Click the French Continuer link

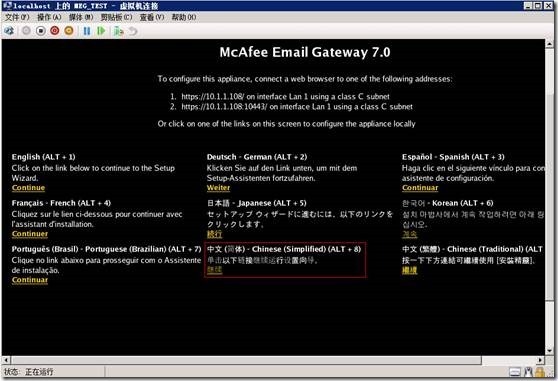click(x=30, y=234)
